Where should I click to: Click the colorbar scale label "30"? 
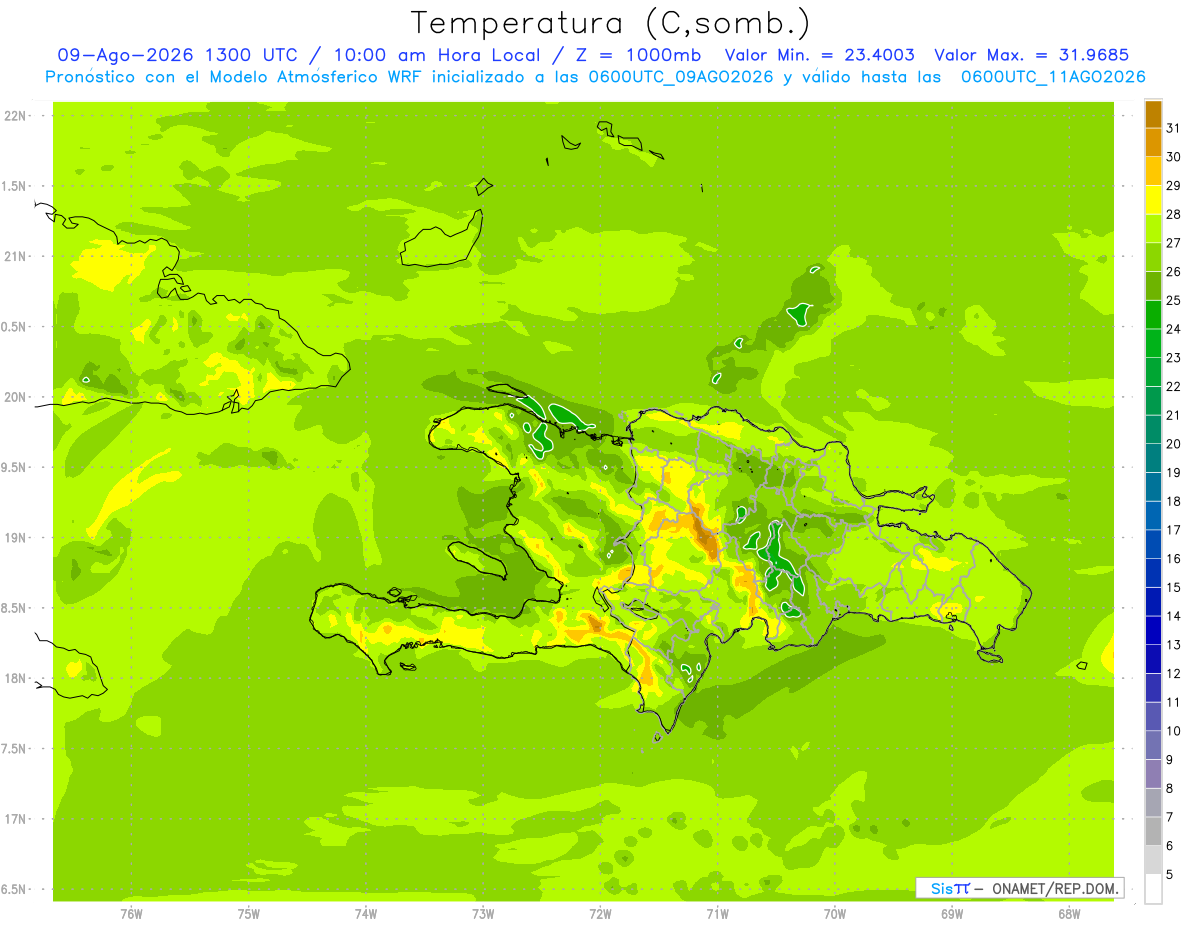point(1173,157)
